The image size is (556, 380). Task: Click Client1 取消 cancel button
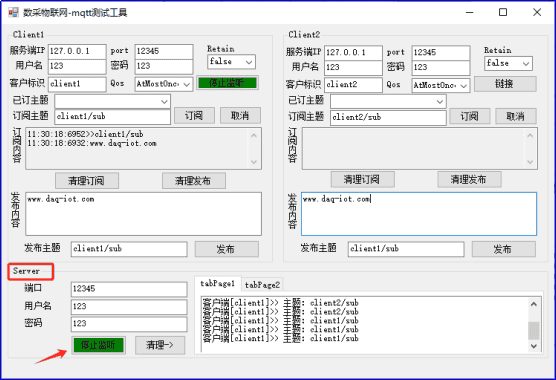coord(240,116)
